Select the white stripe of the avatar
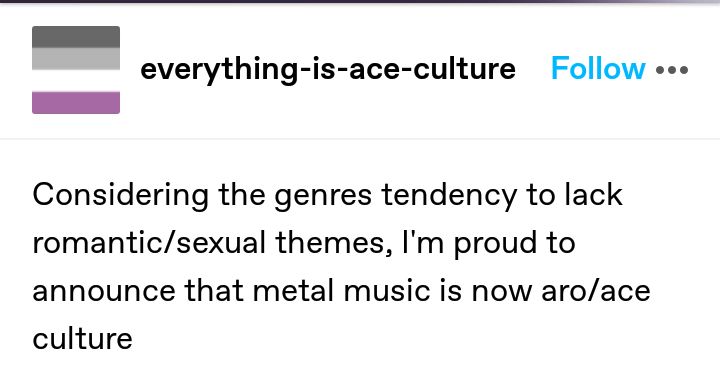The image size is (720, 377). (76, 81)
